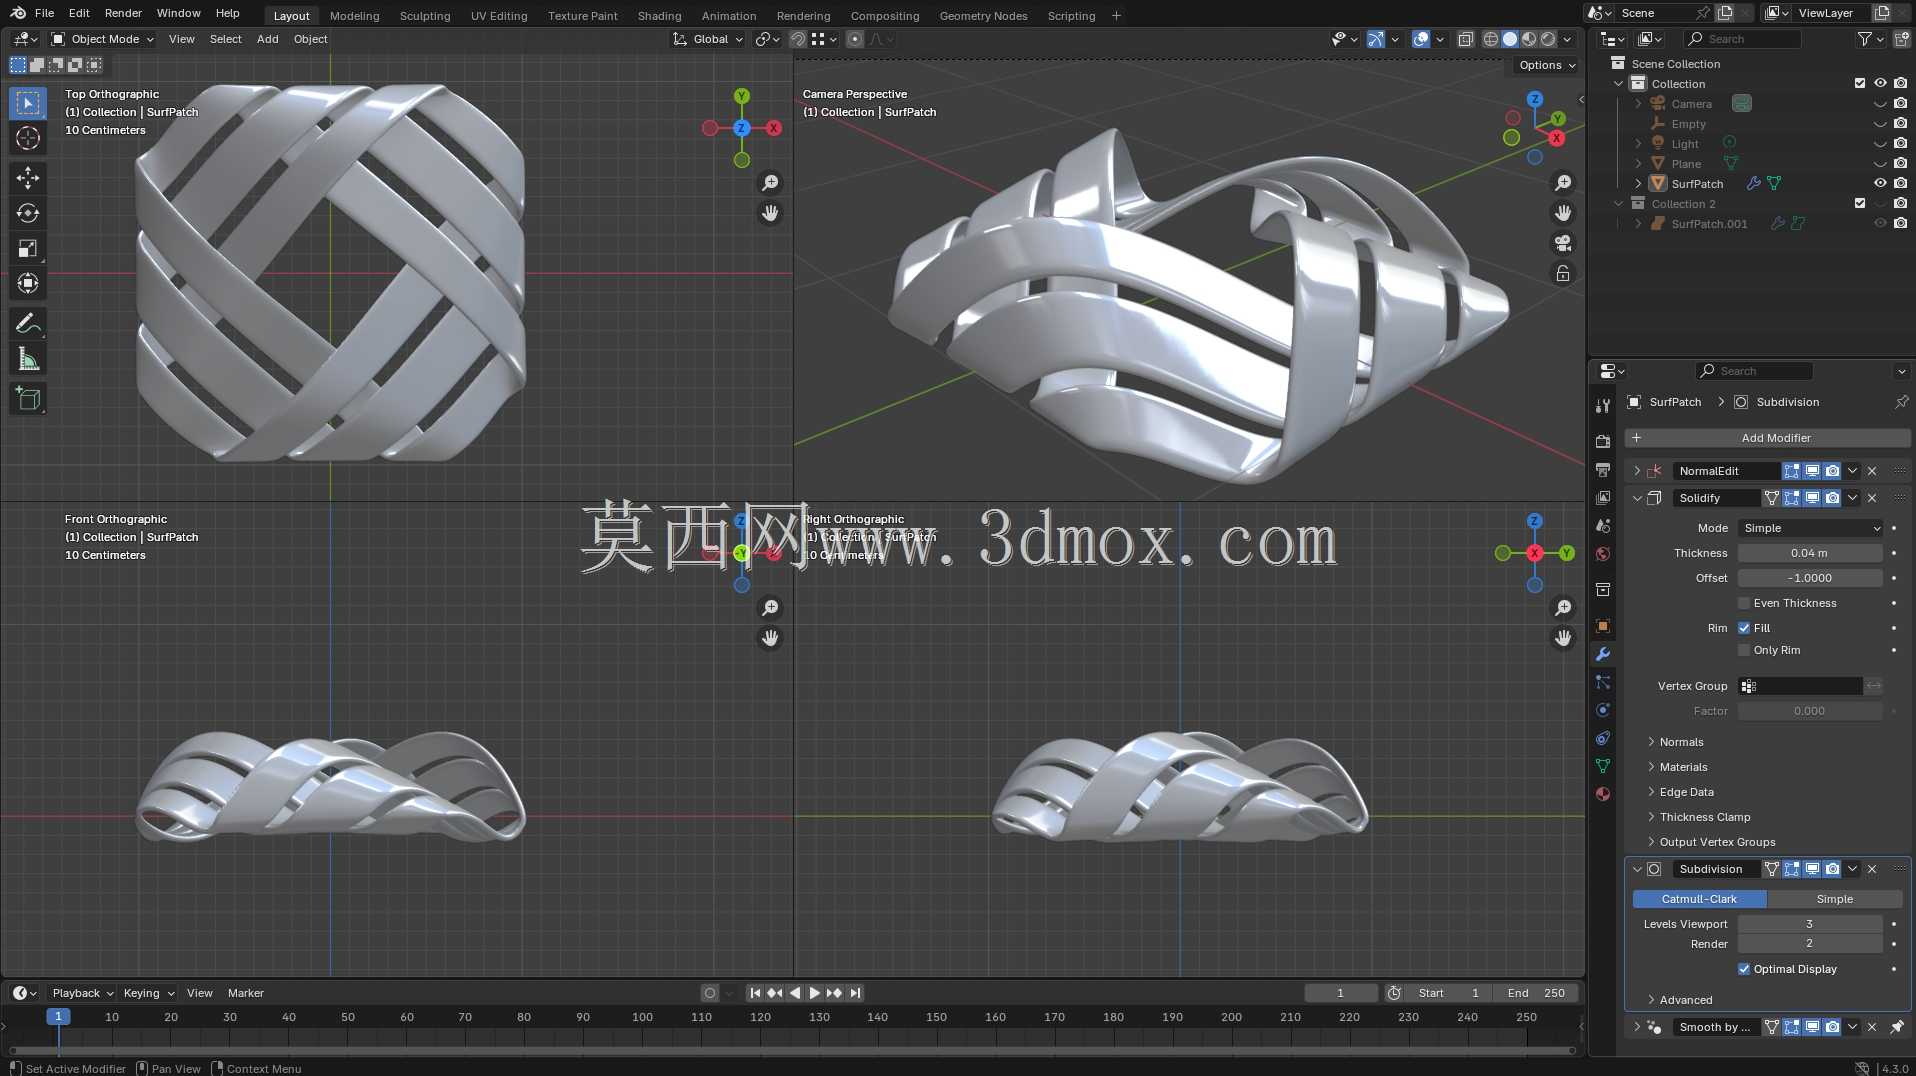
Task: Uncheck Optimal Display checkbox
Action: 1744,969
